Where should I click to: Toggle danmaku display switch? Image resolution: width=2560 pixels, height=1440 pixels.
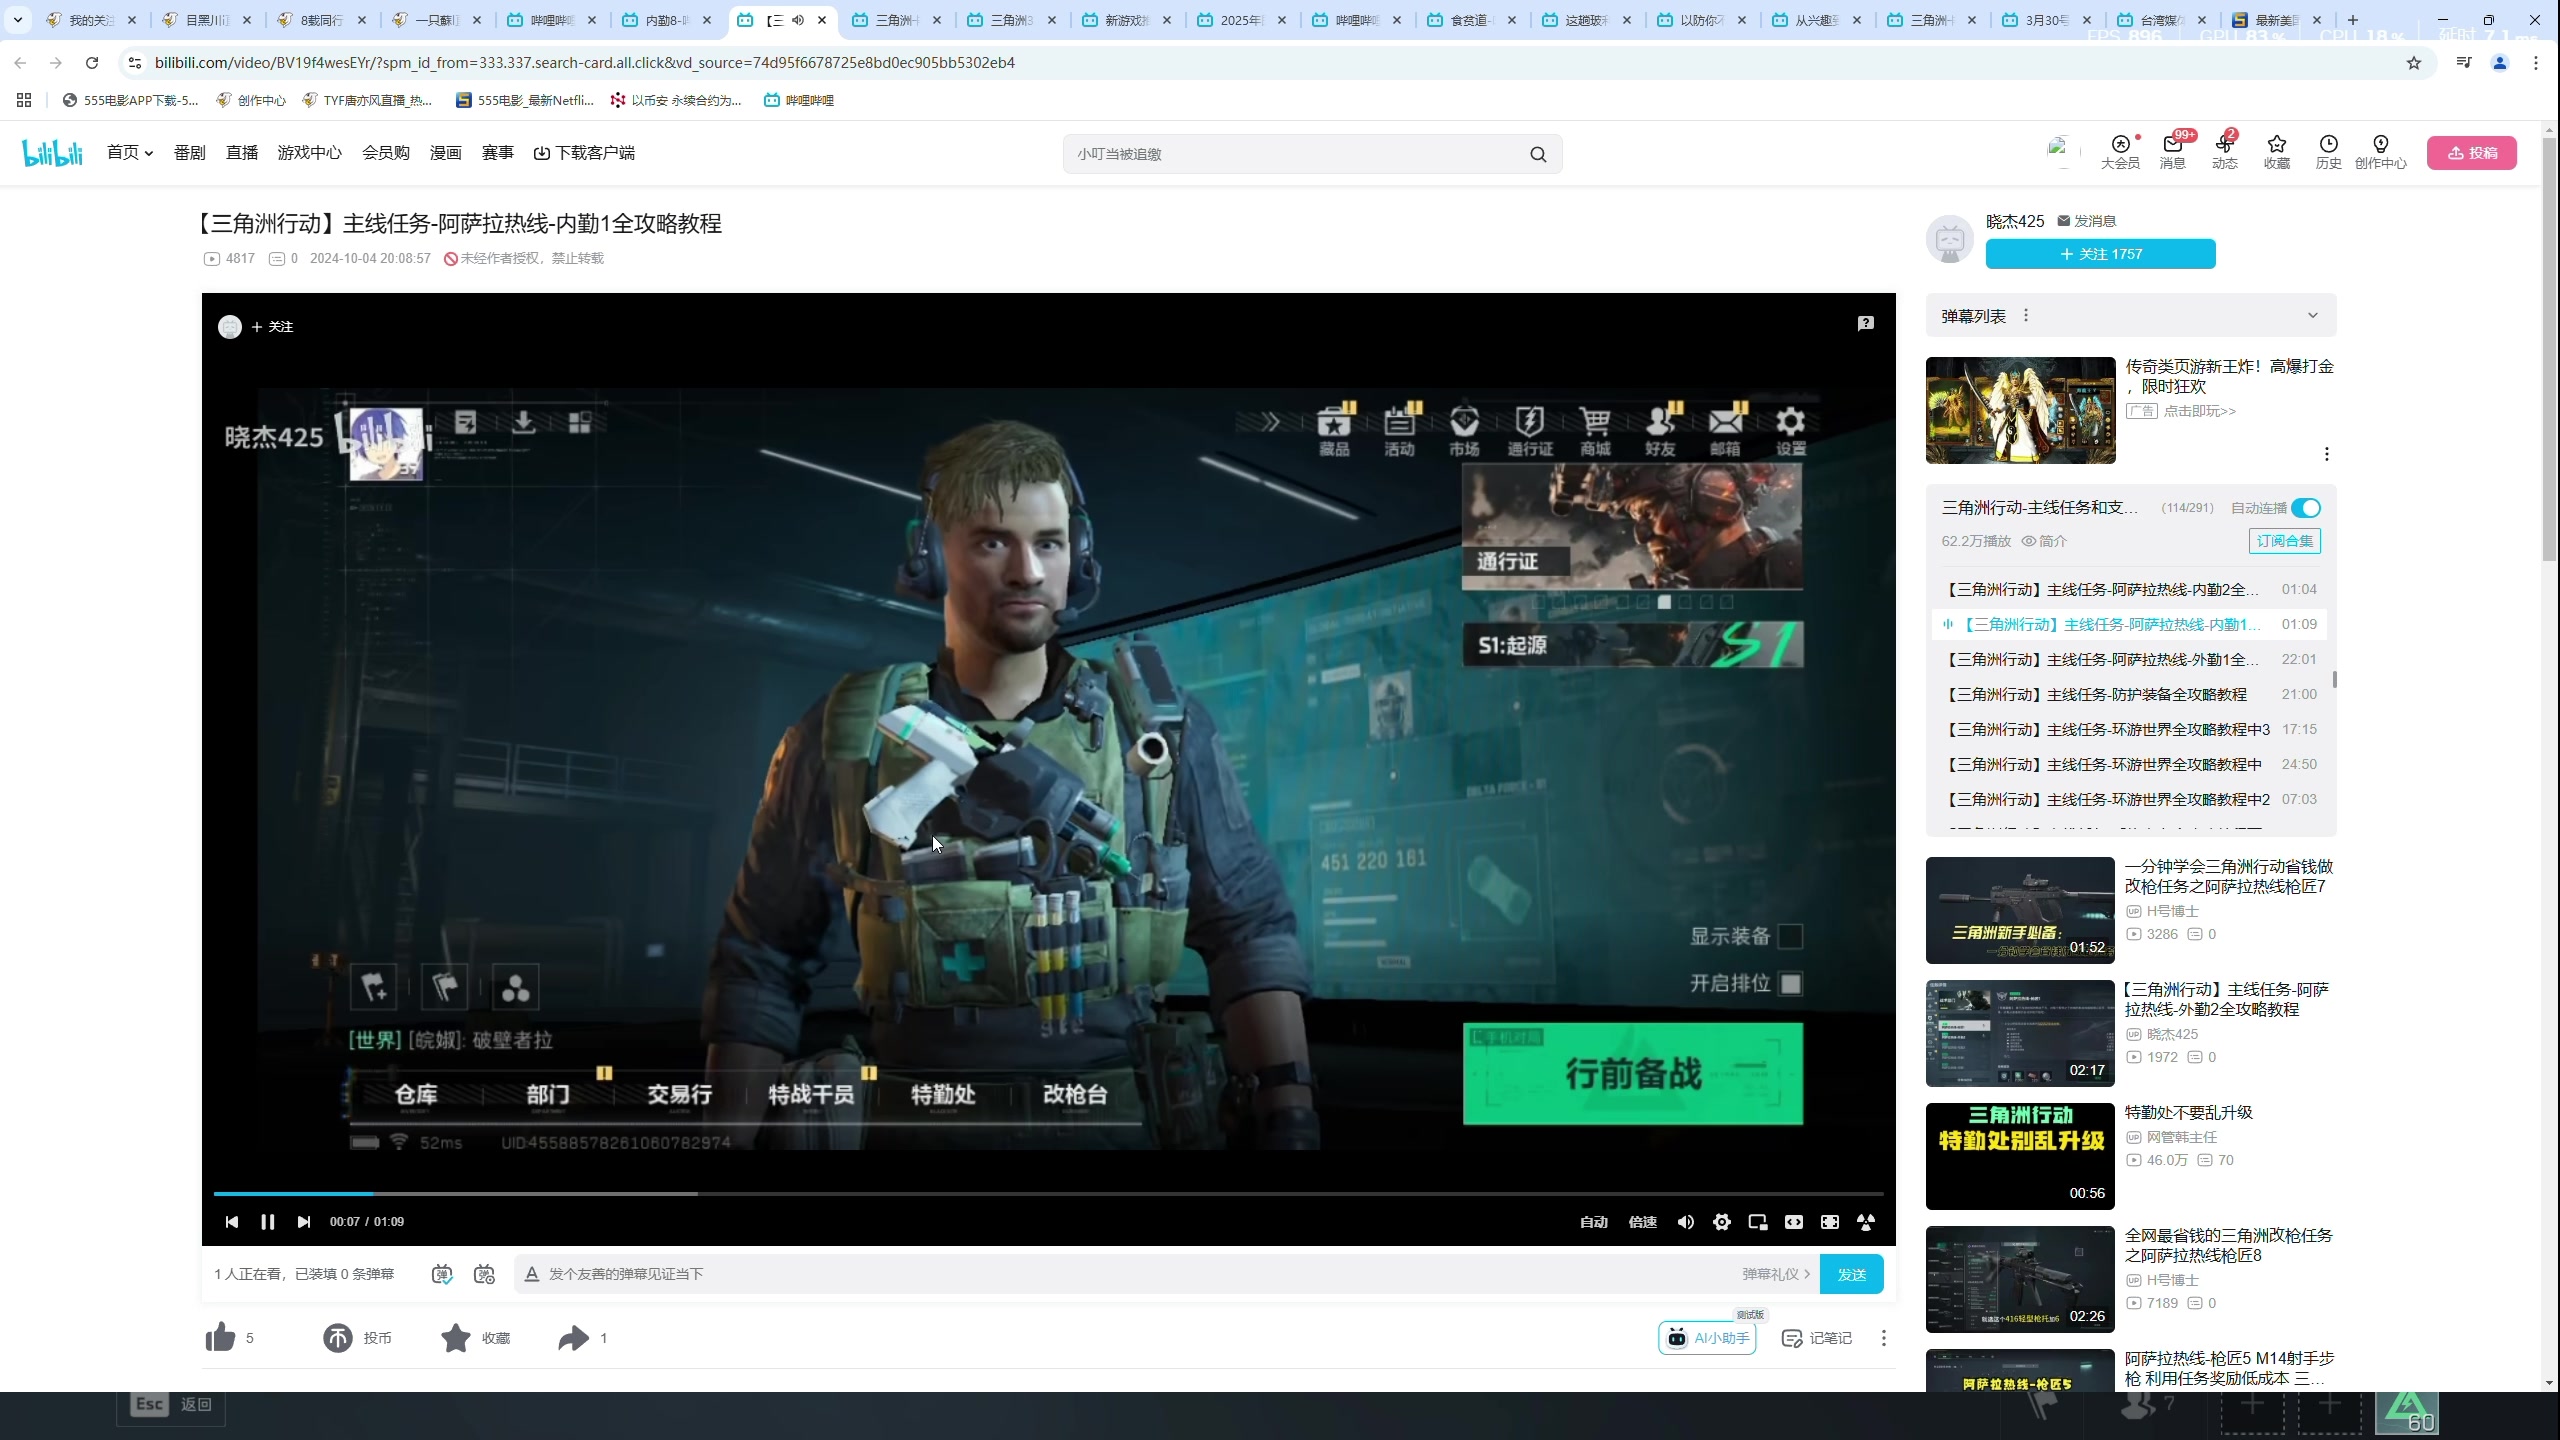click(442, 1274)
